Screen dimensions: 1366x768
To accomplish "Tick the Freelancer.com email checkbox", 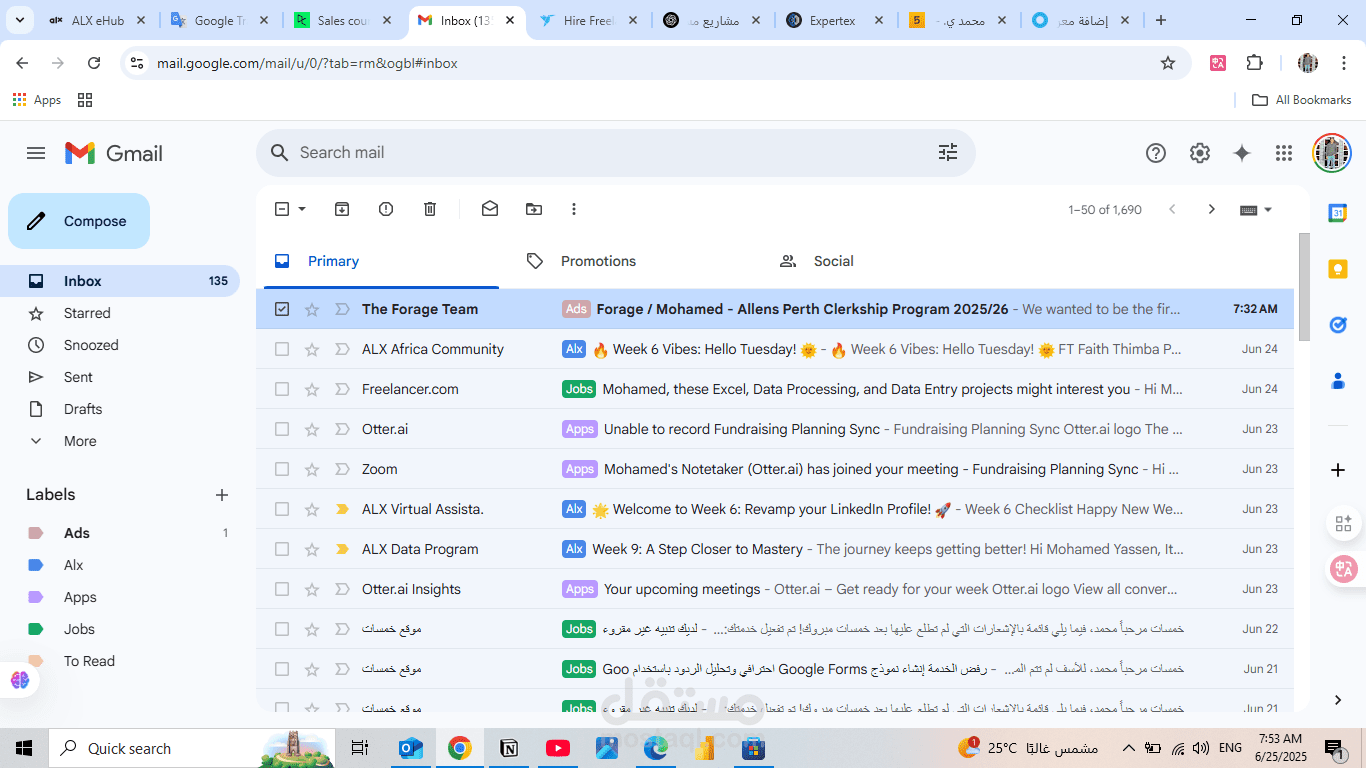I will (x=282, y=389).
